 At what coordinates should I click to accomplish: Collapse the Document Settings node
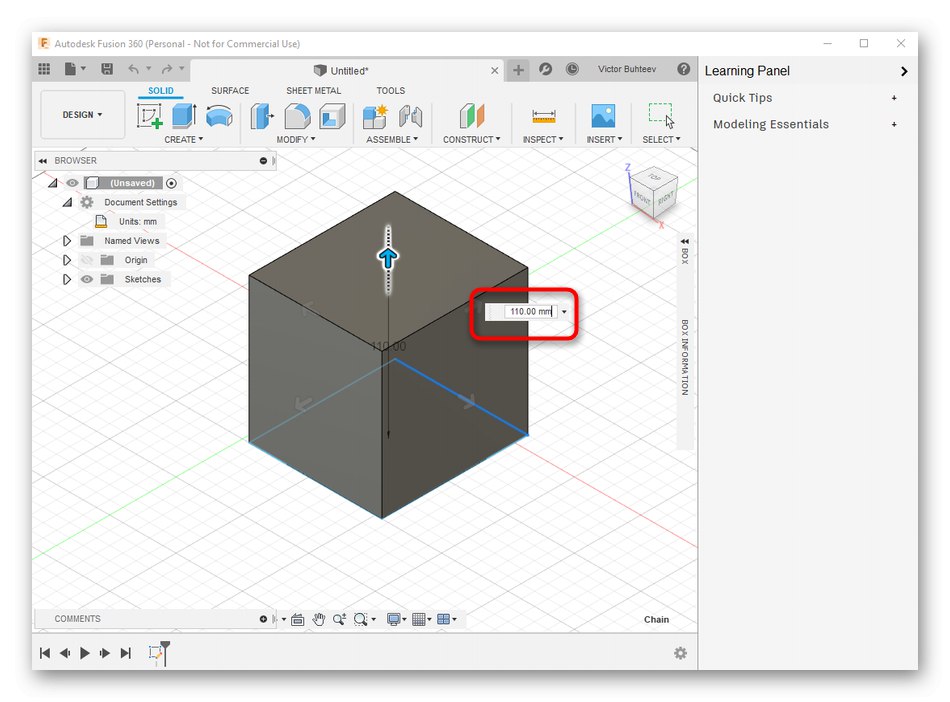[67, 202]
